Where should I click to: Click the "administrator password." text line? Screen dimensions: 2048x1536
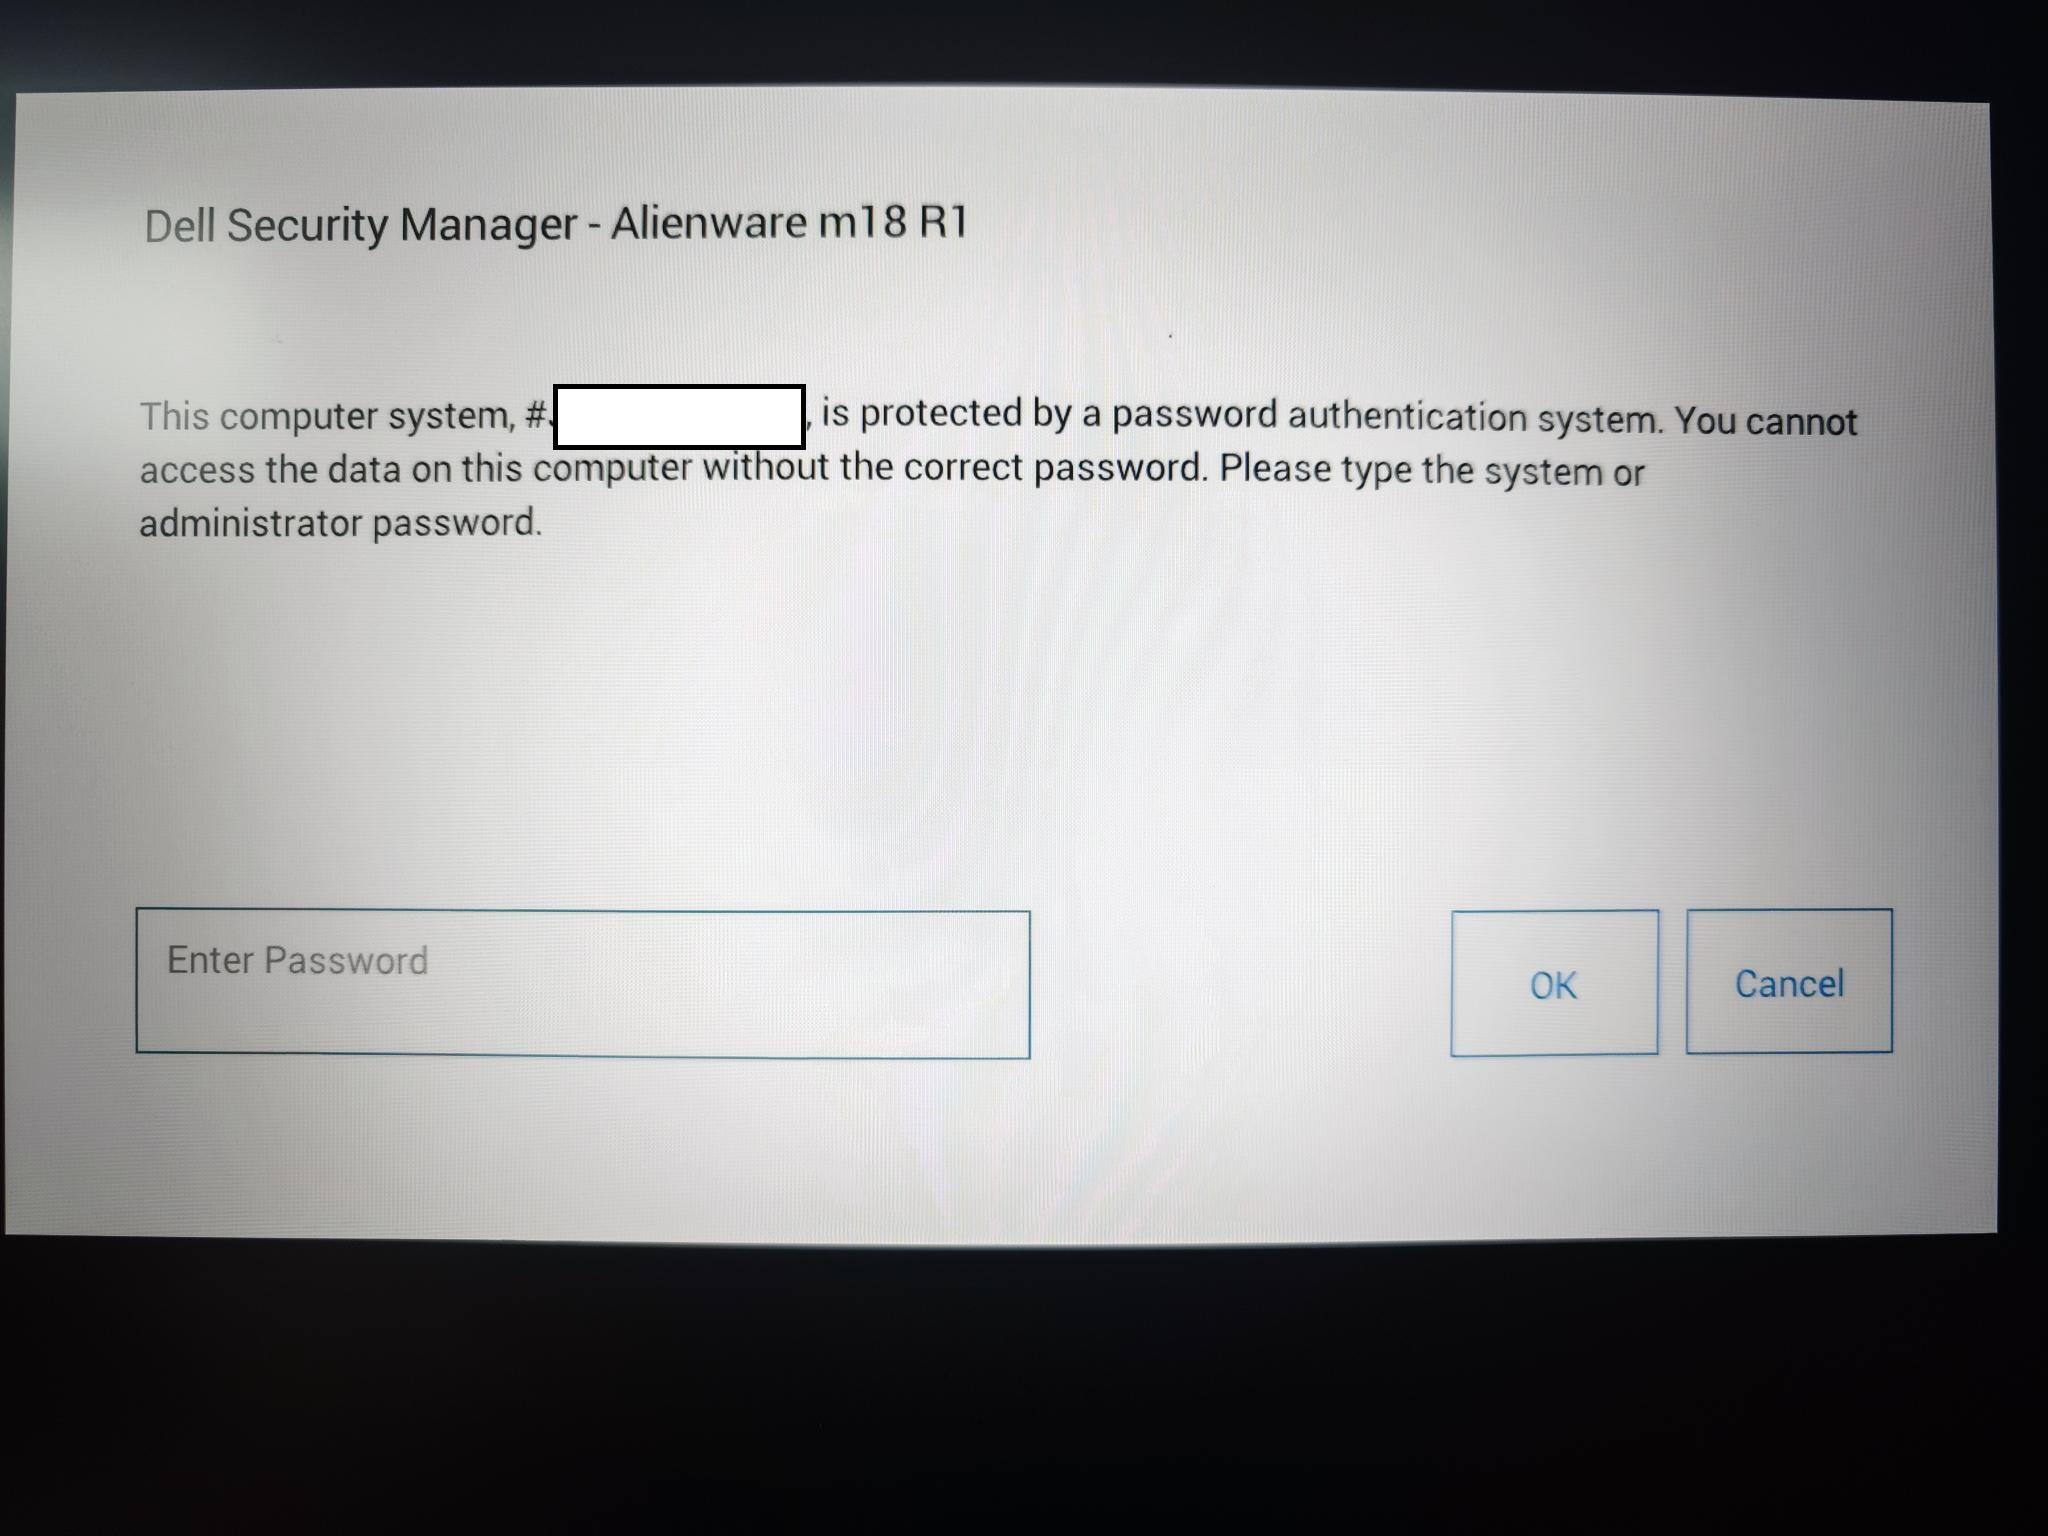click(x=340, y=523)
